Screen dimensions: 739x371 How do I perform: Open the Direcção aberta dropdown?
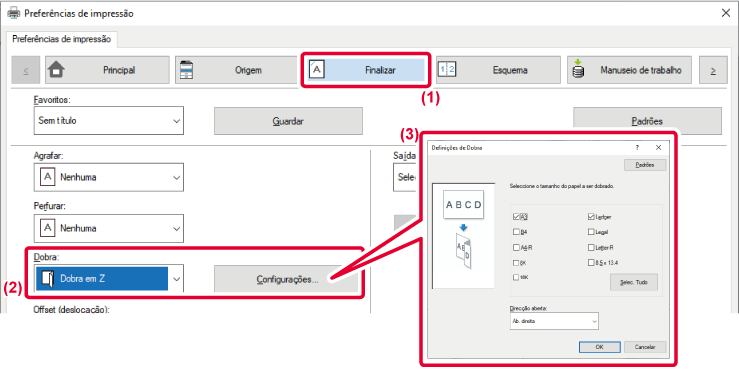(x=553, y=321)
